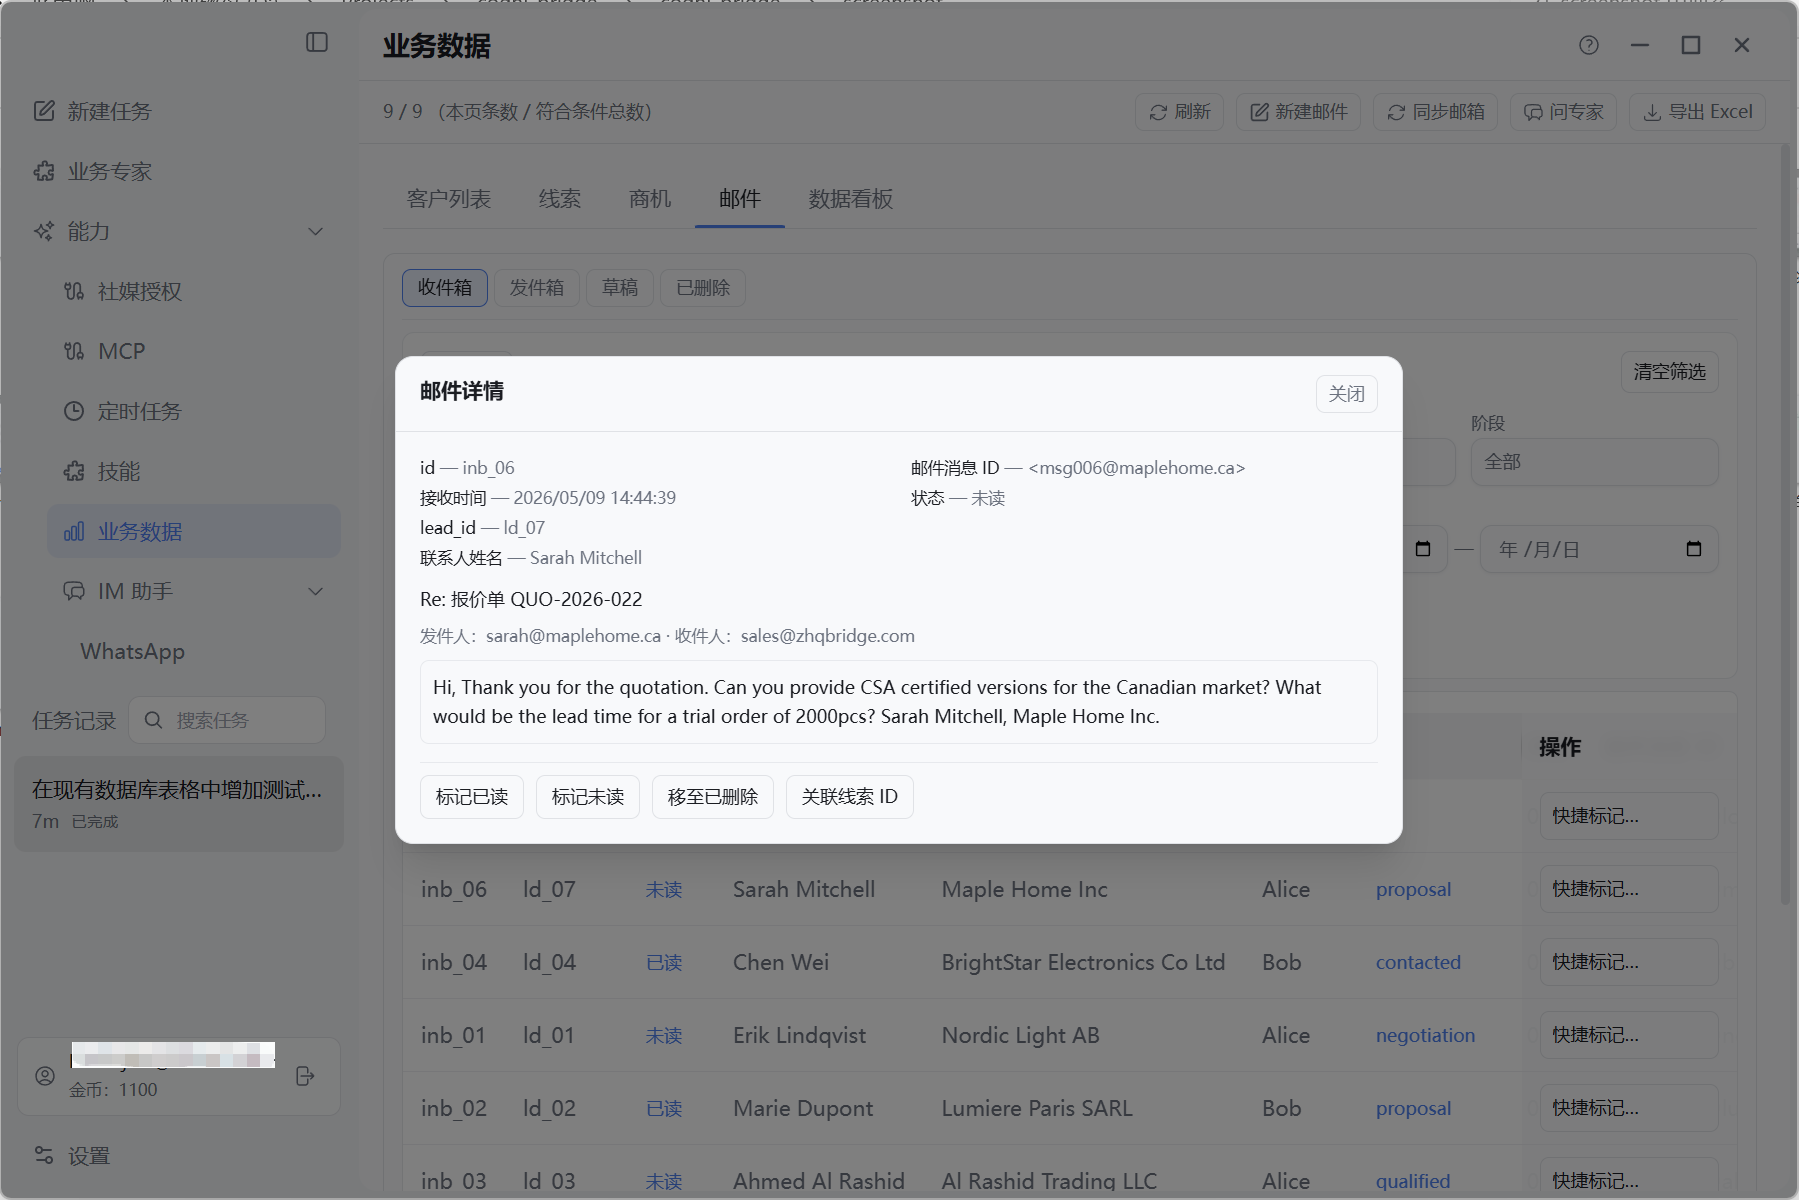Click 导出 Excel button

1698,112
